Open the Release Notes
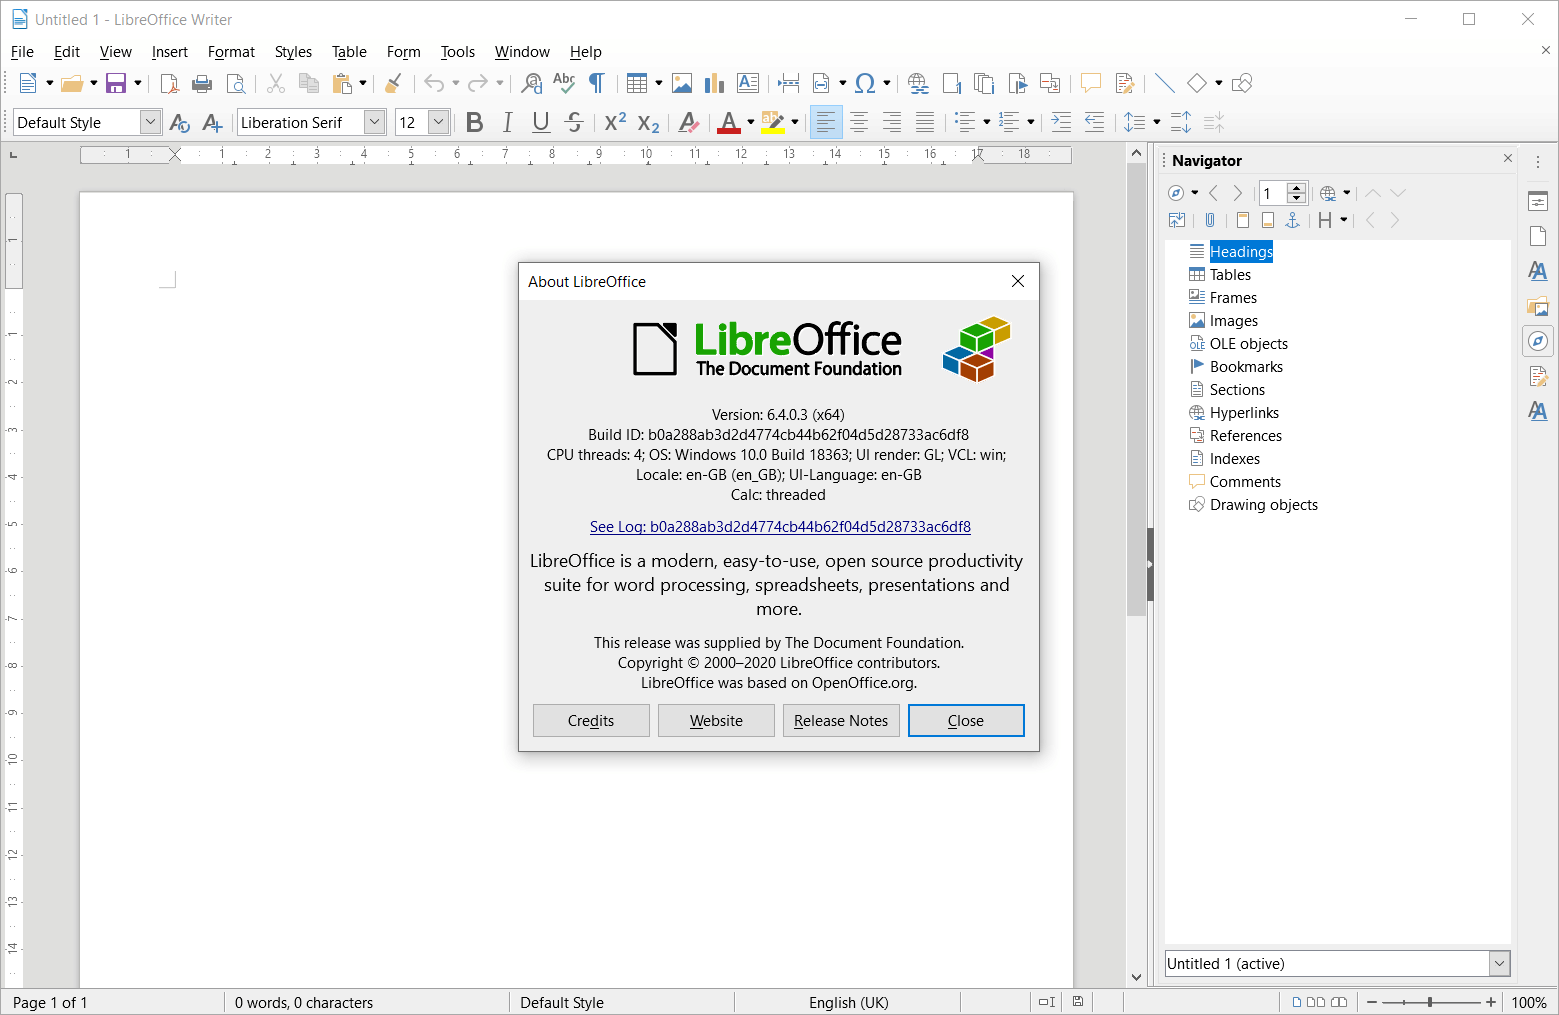Screen dimensions: 1559x1015 pyautogui.click(x=841, y=721)
